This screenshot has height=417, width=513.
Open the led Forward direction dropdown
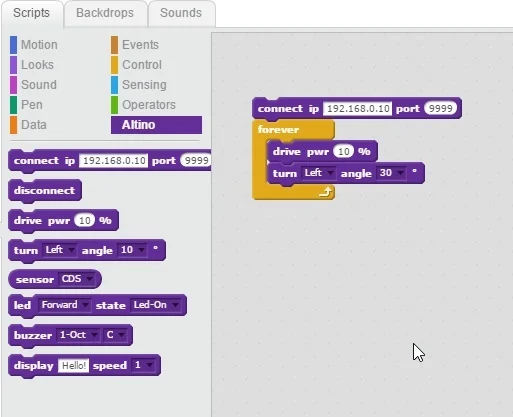pos(64,305)
